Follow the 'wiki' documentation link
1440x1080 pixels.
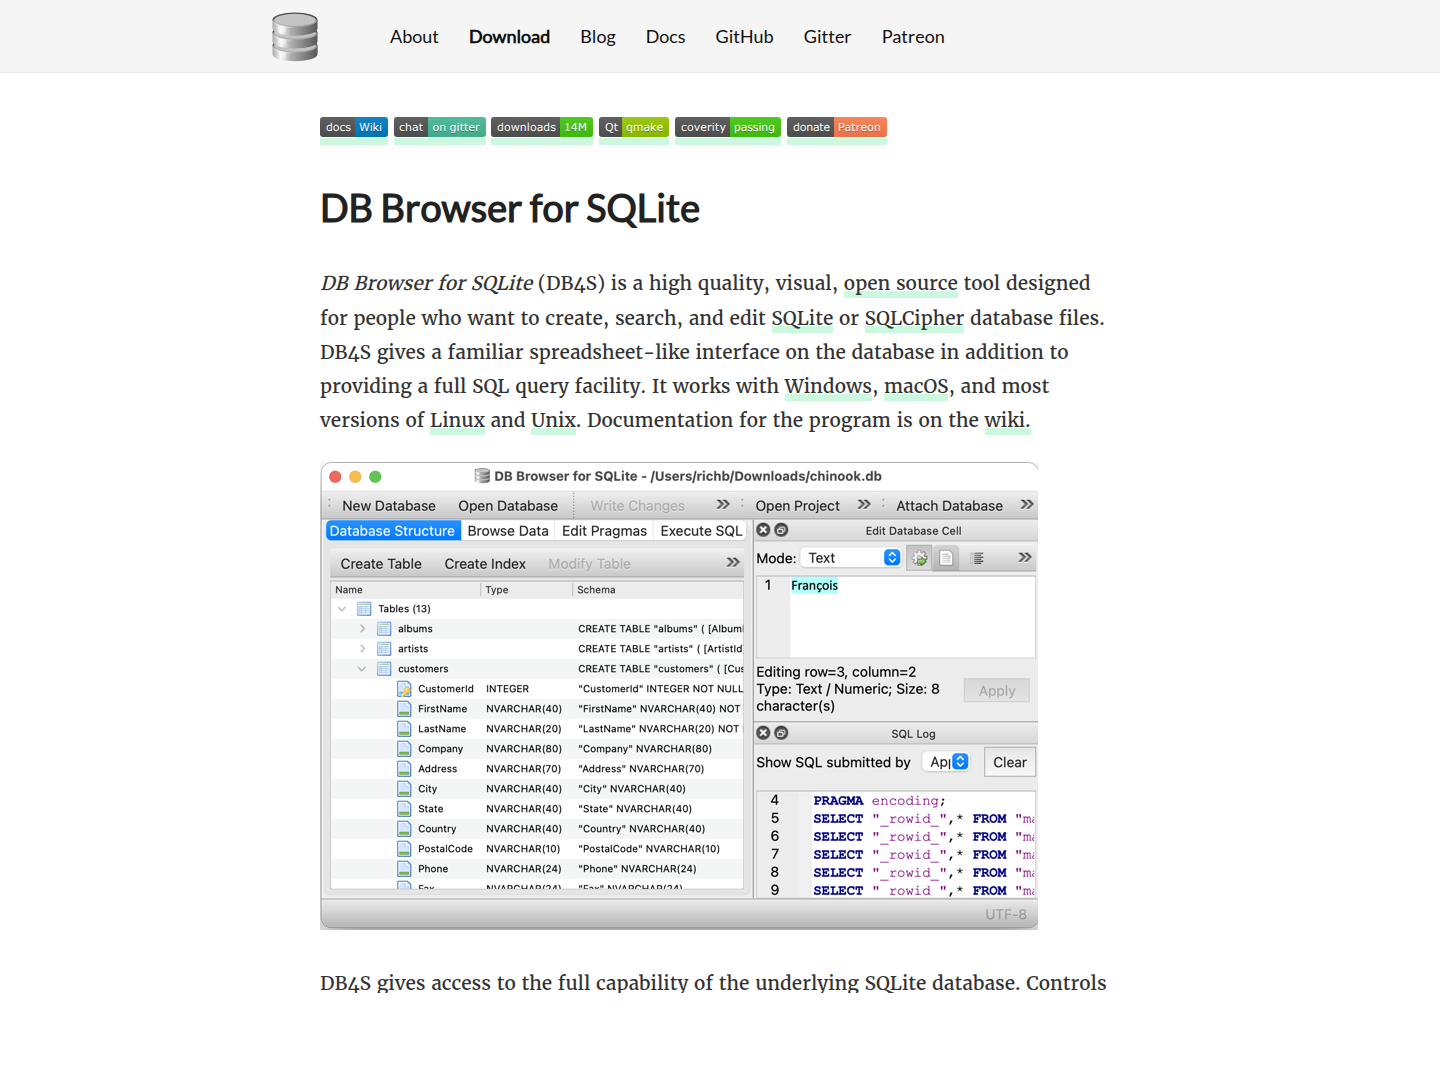point(1005,420)
